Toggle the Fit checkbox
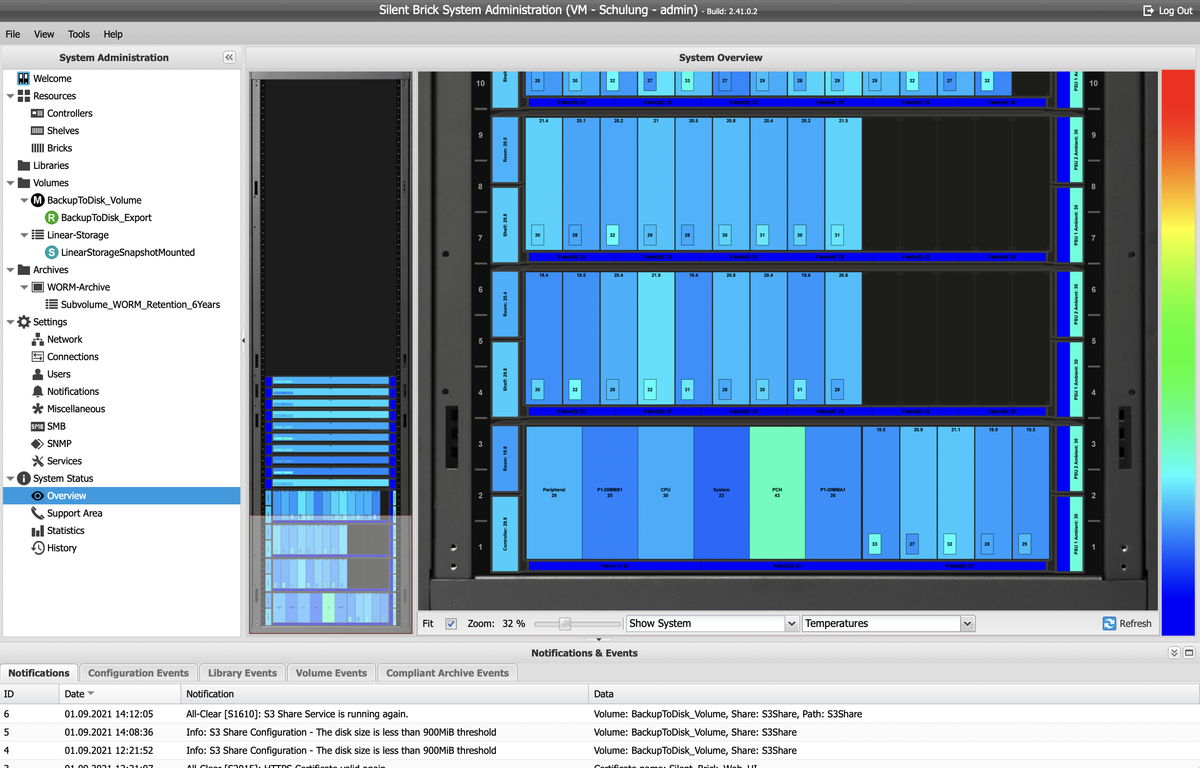 coord(451,624)
